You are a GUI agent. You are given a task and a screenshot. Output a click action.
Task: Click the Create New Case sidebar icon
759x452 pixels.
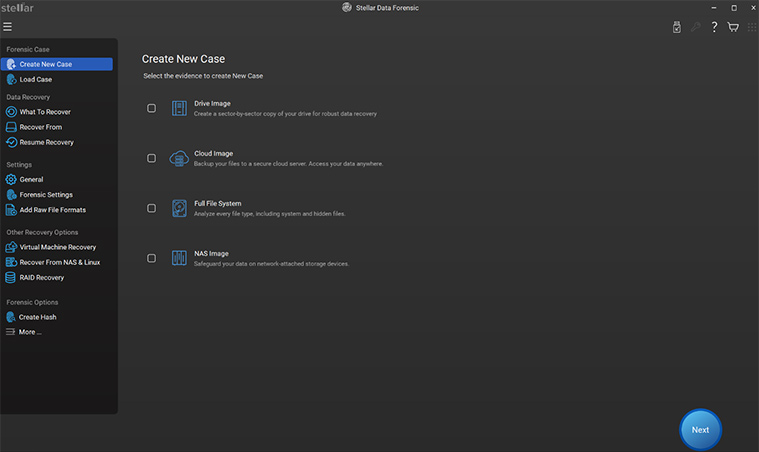pos(11,64)
